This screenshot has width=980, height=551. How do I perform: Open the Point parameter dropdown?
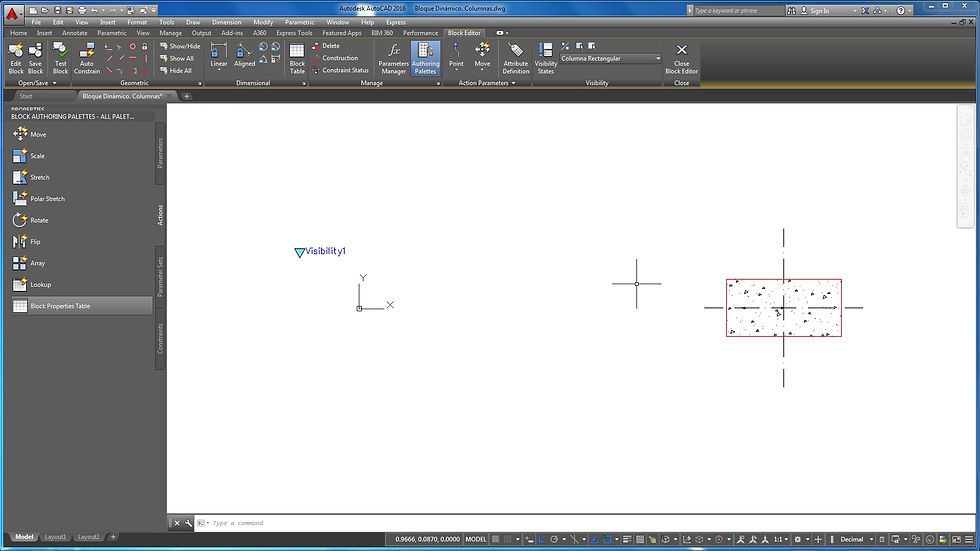(x=456, y=70)
